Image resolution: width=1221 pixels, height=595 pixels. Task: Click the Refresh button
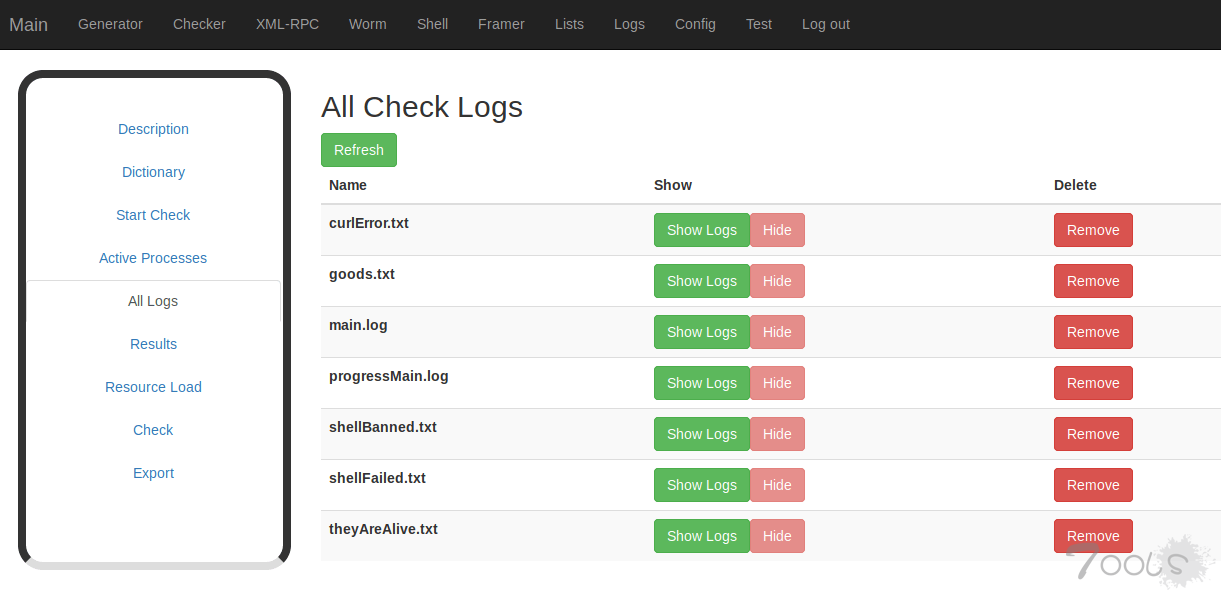coord(358,150)
